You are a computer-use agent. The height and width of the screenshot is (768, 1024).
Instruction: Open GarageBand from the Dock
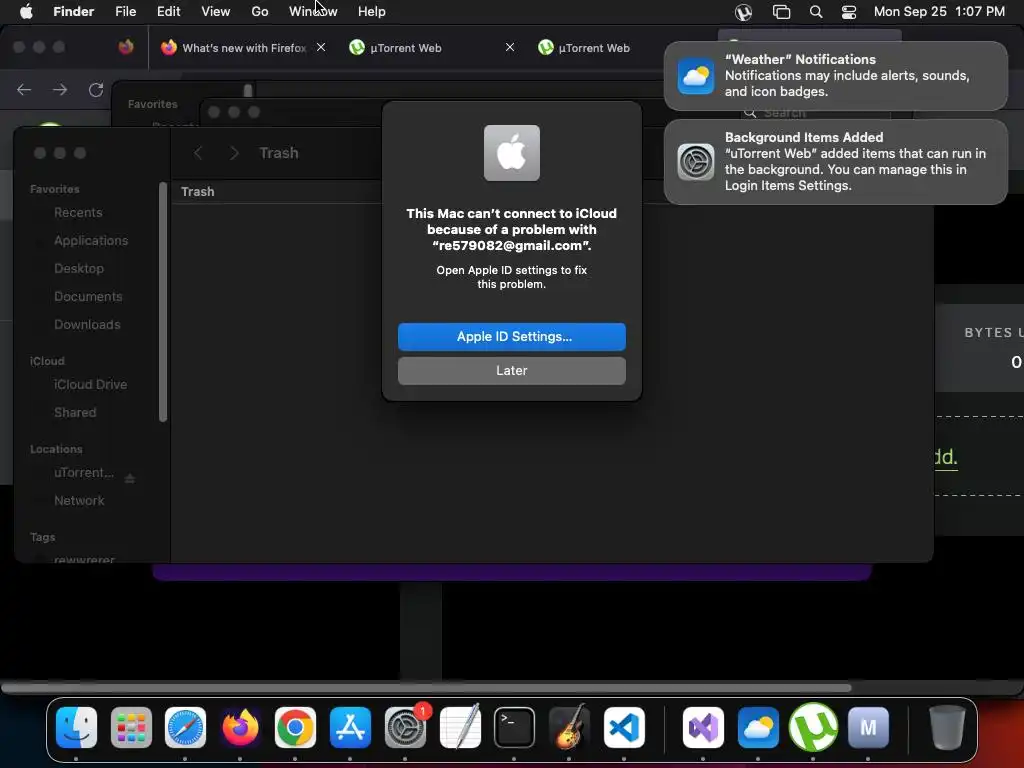tap(569, 727)
